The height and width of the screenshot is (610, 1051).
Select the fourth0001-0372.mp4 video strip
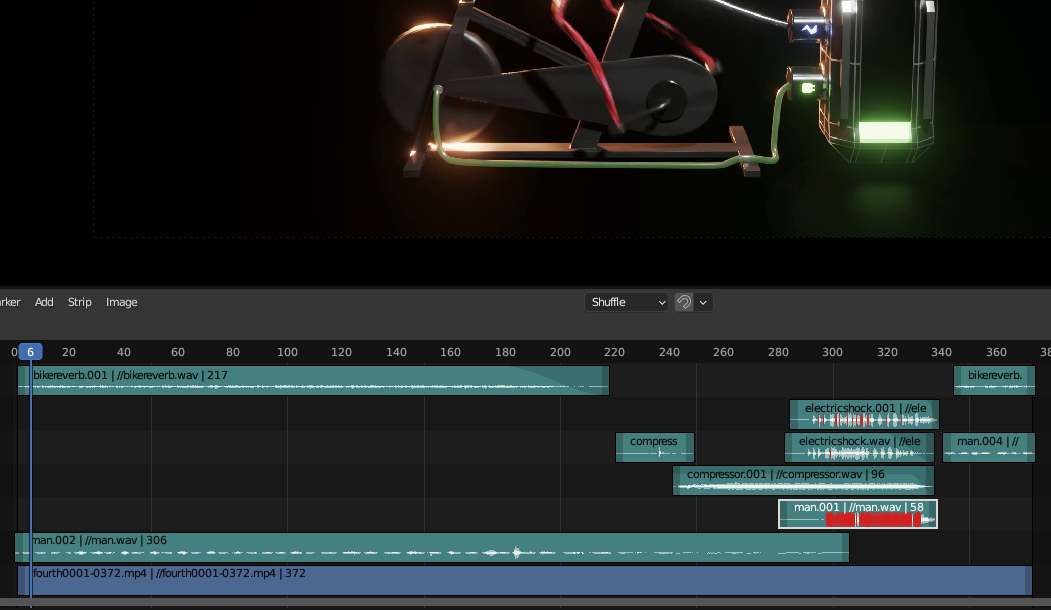525,580
